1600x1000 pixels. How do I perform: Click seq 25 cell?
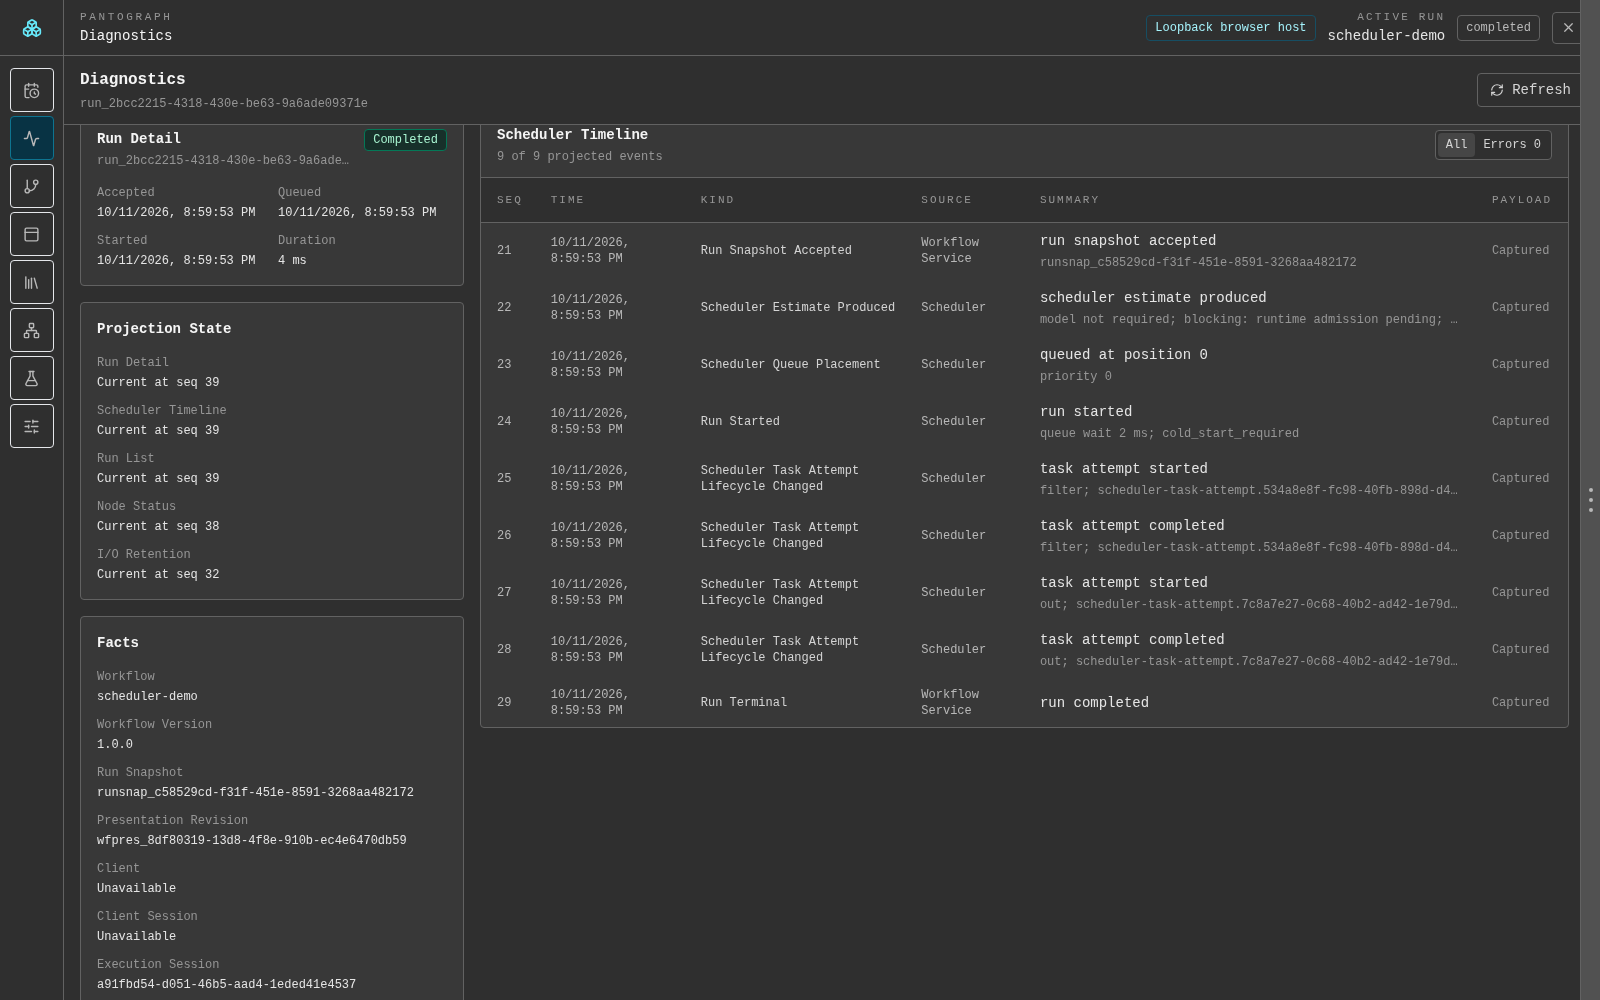504,479
